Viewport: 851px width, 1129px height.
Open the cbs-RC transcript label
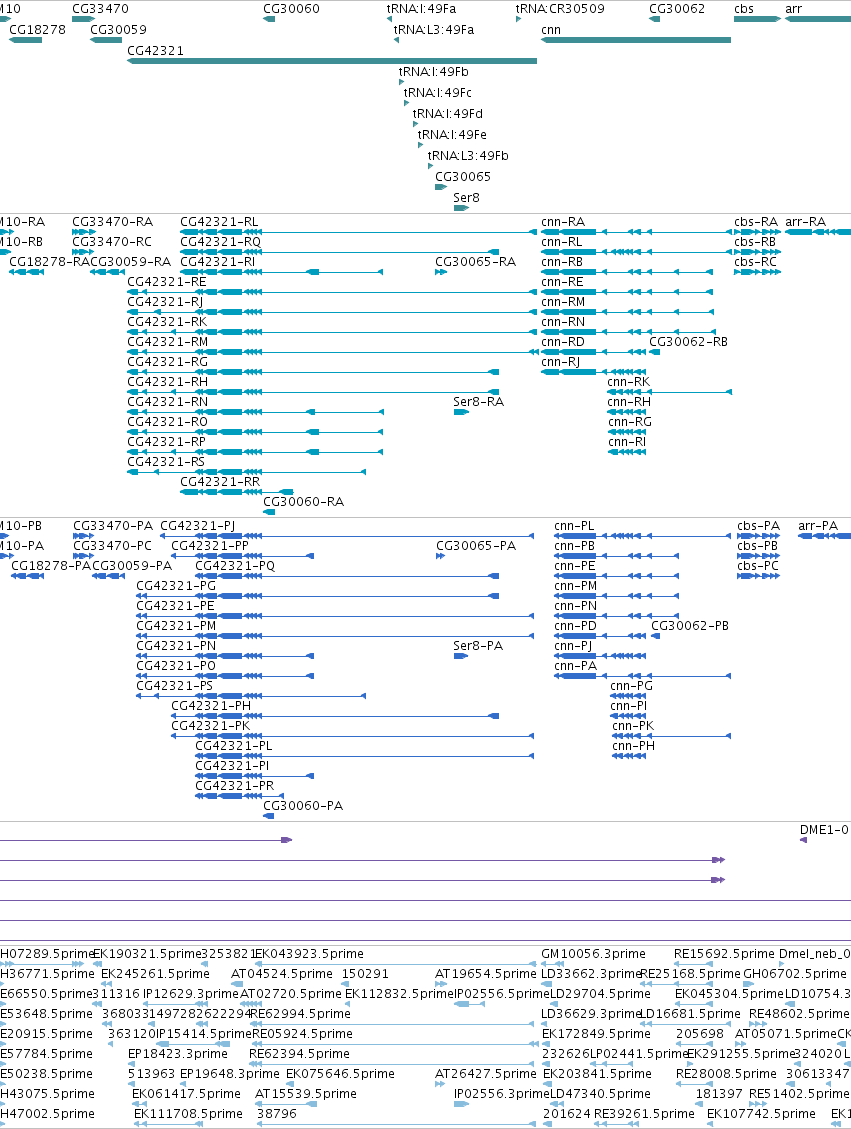[756, 262]
